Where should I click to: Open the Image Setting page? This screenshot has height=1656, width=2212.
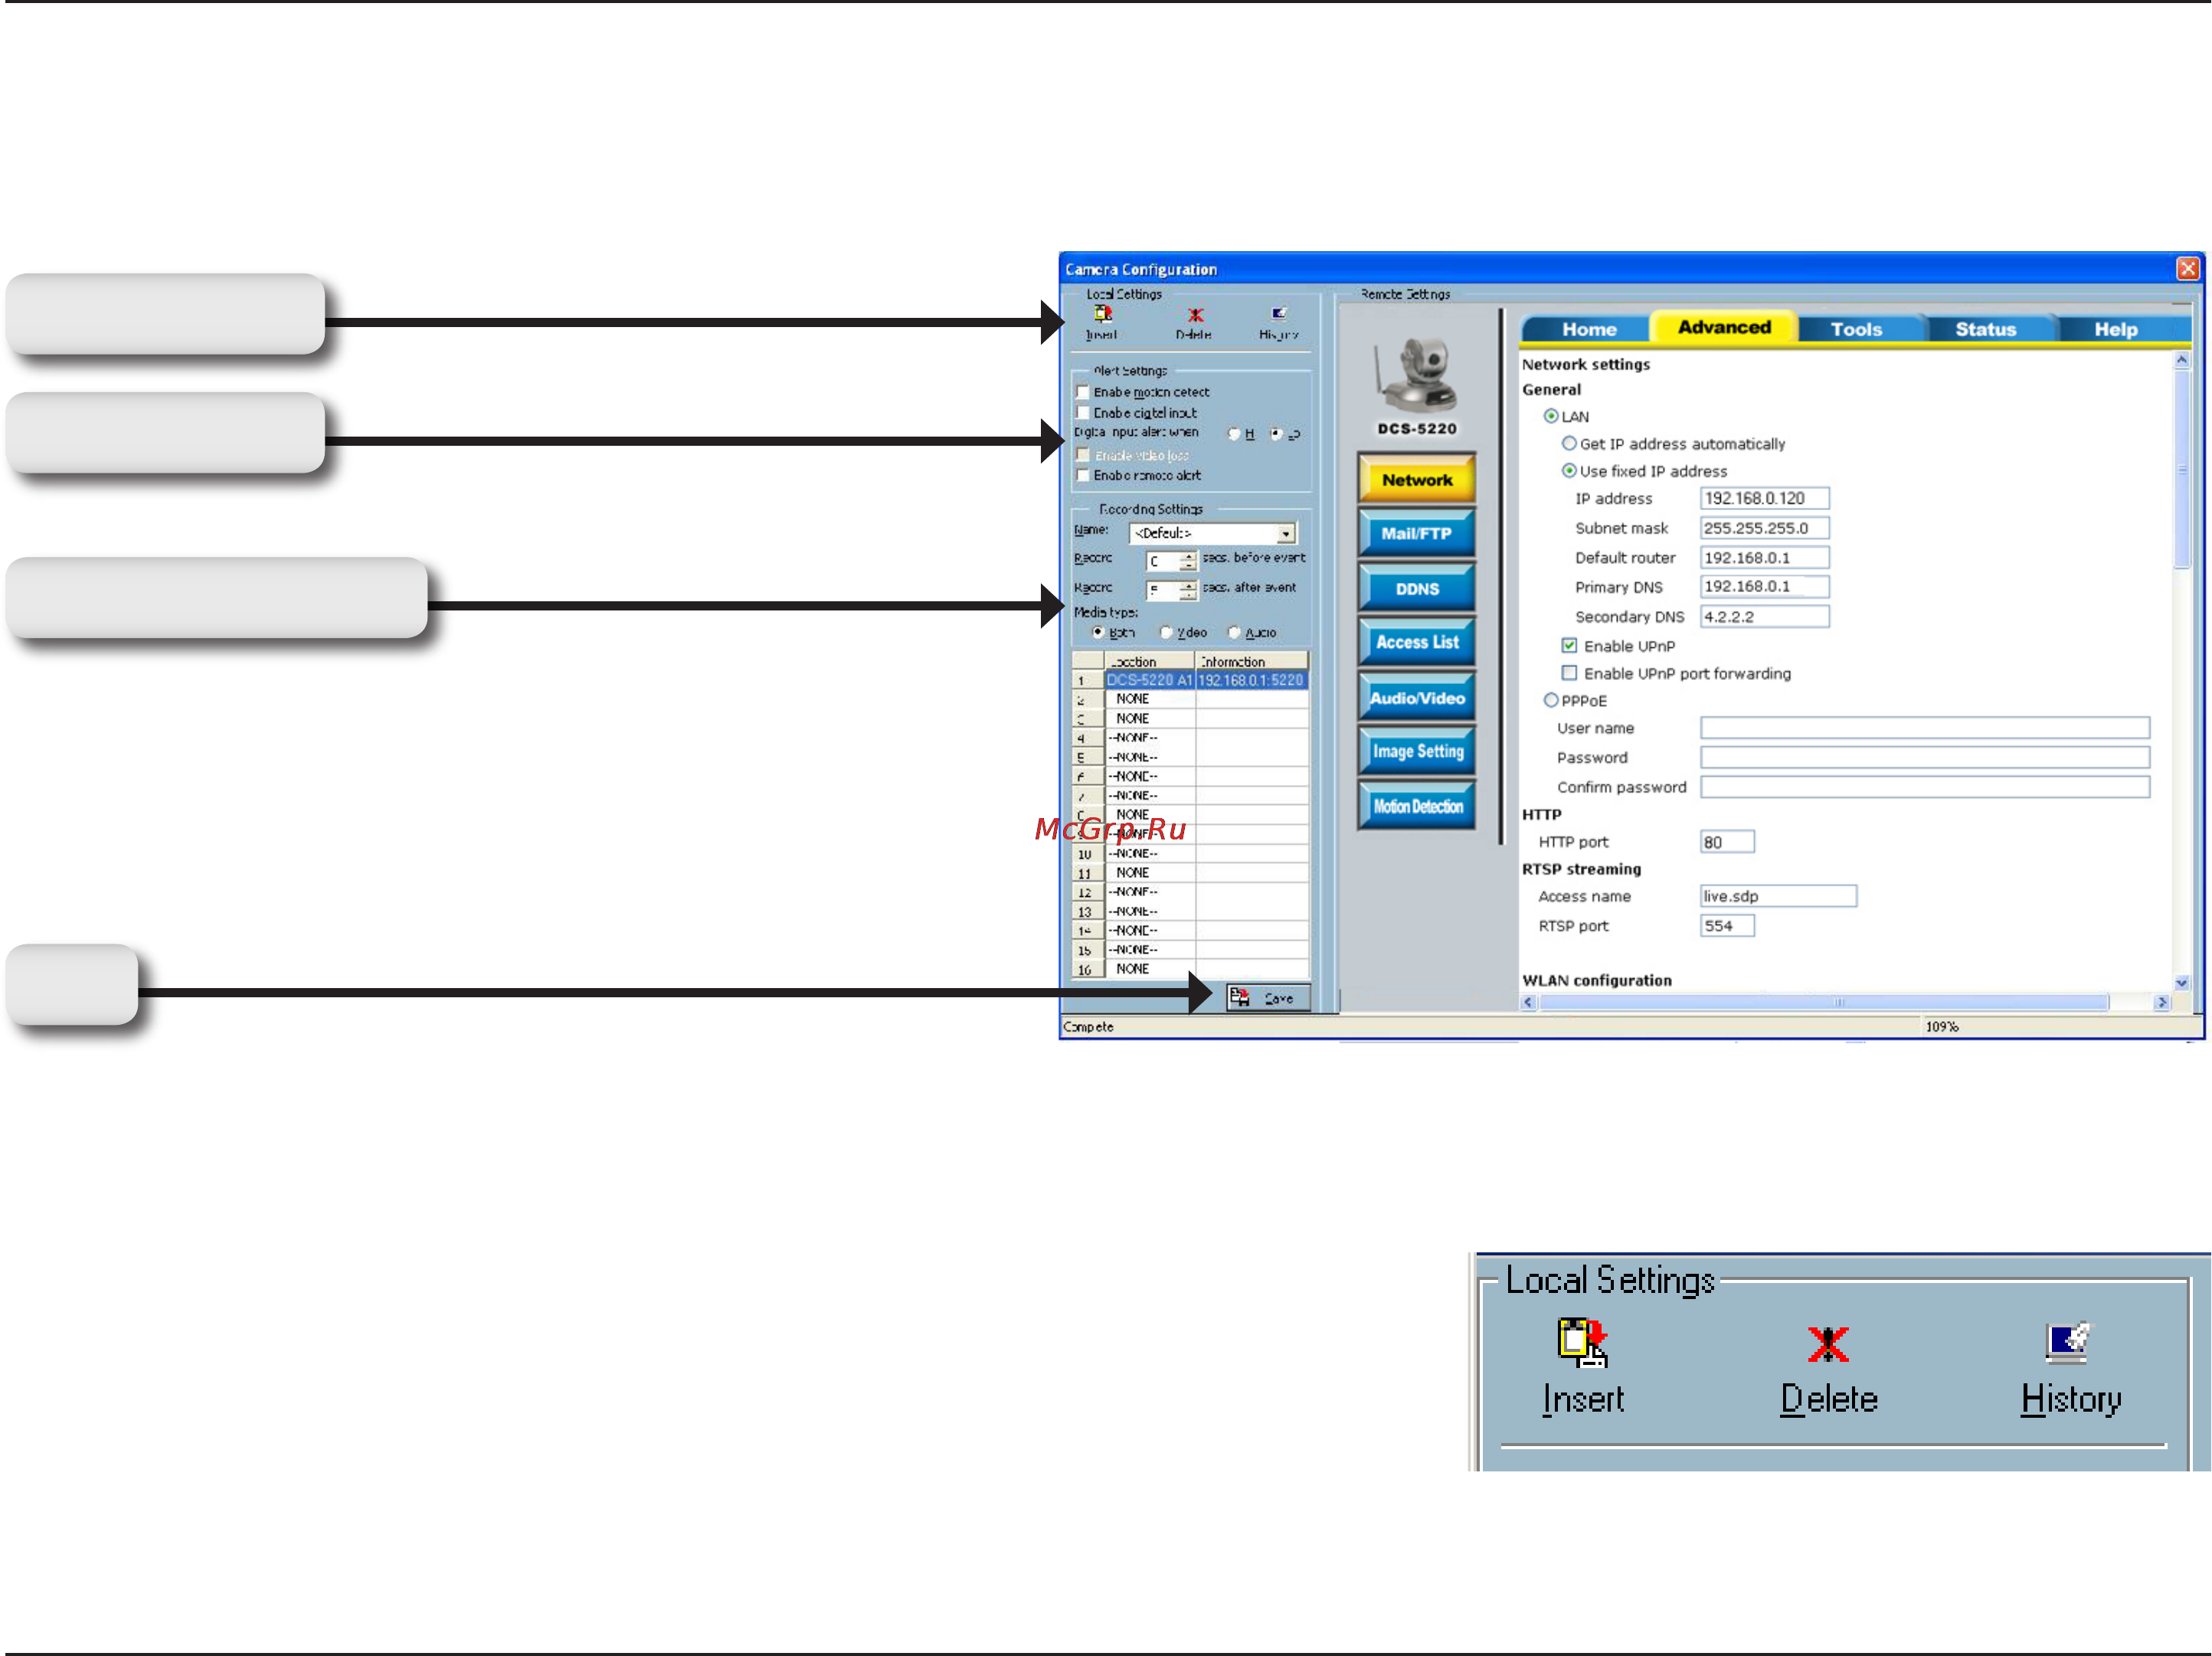coord(1417,752)
